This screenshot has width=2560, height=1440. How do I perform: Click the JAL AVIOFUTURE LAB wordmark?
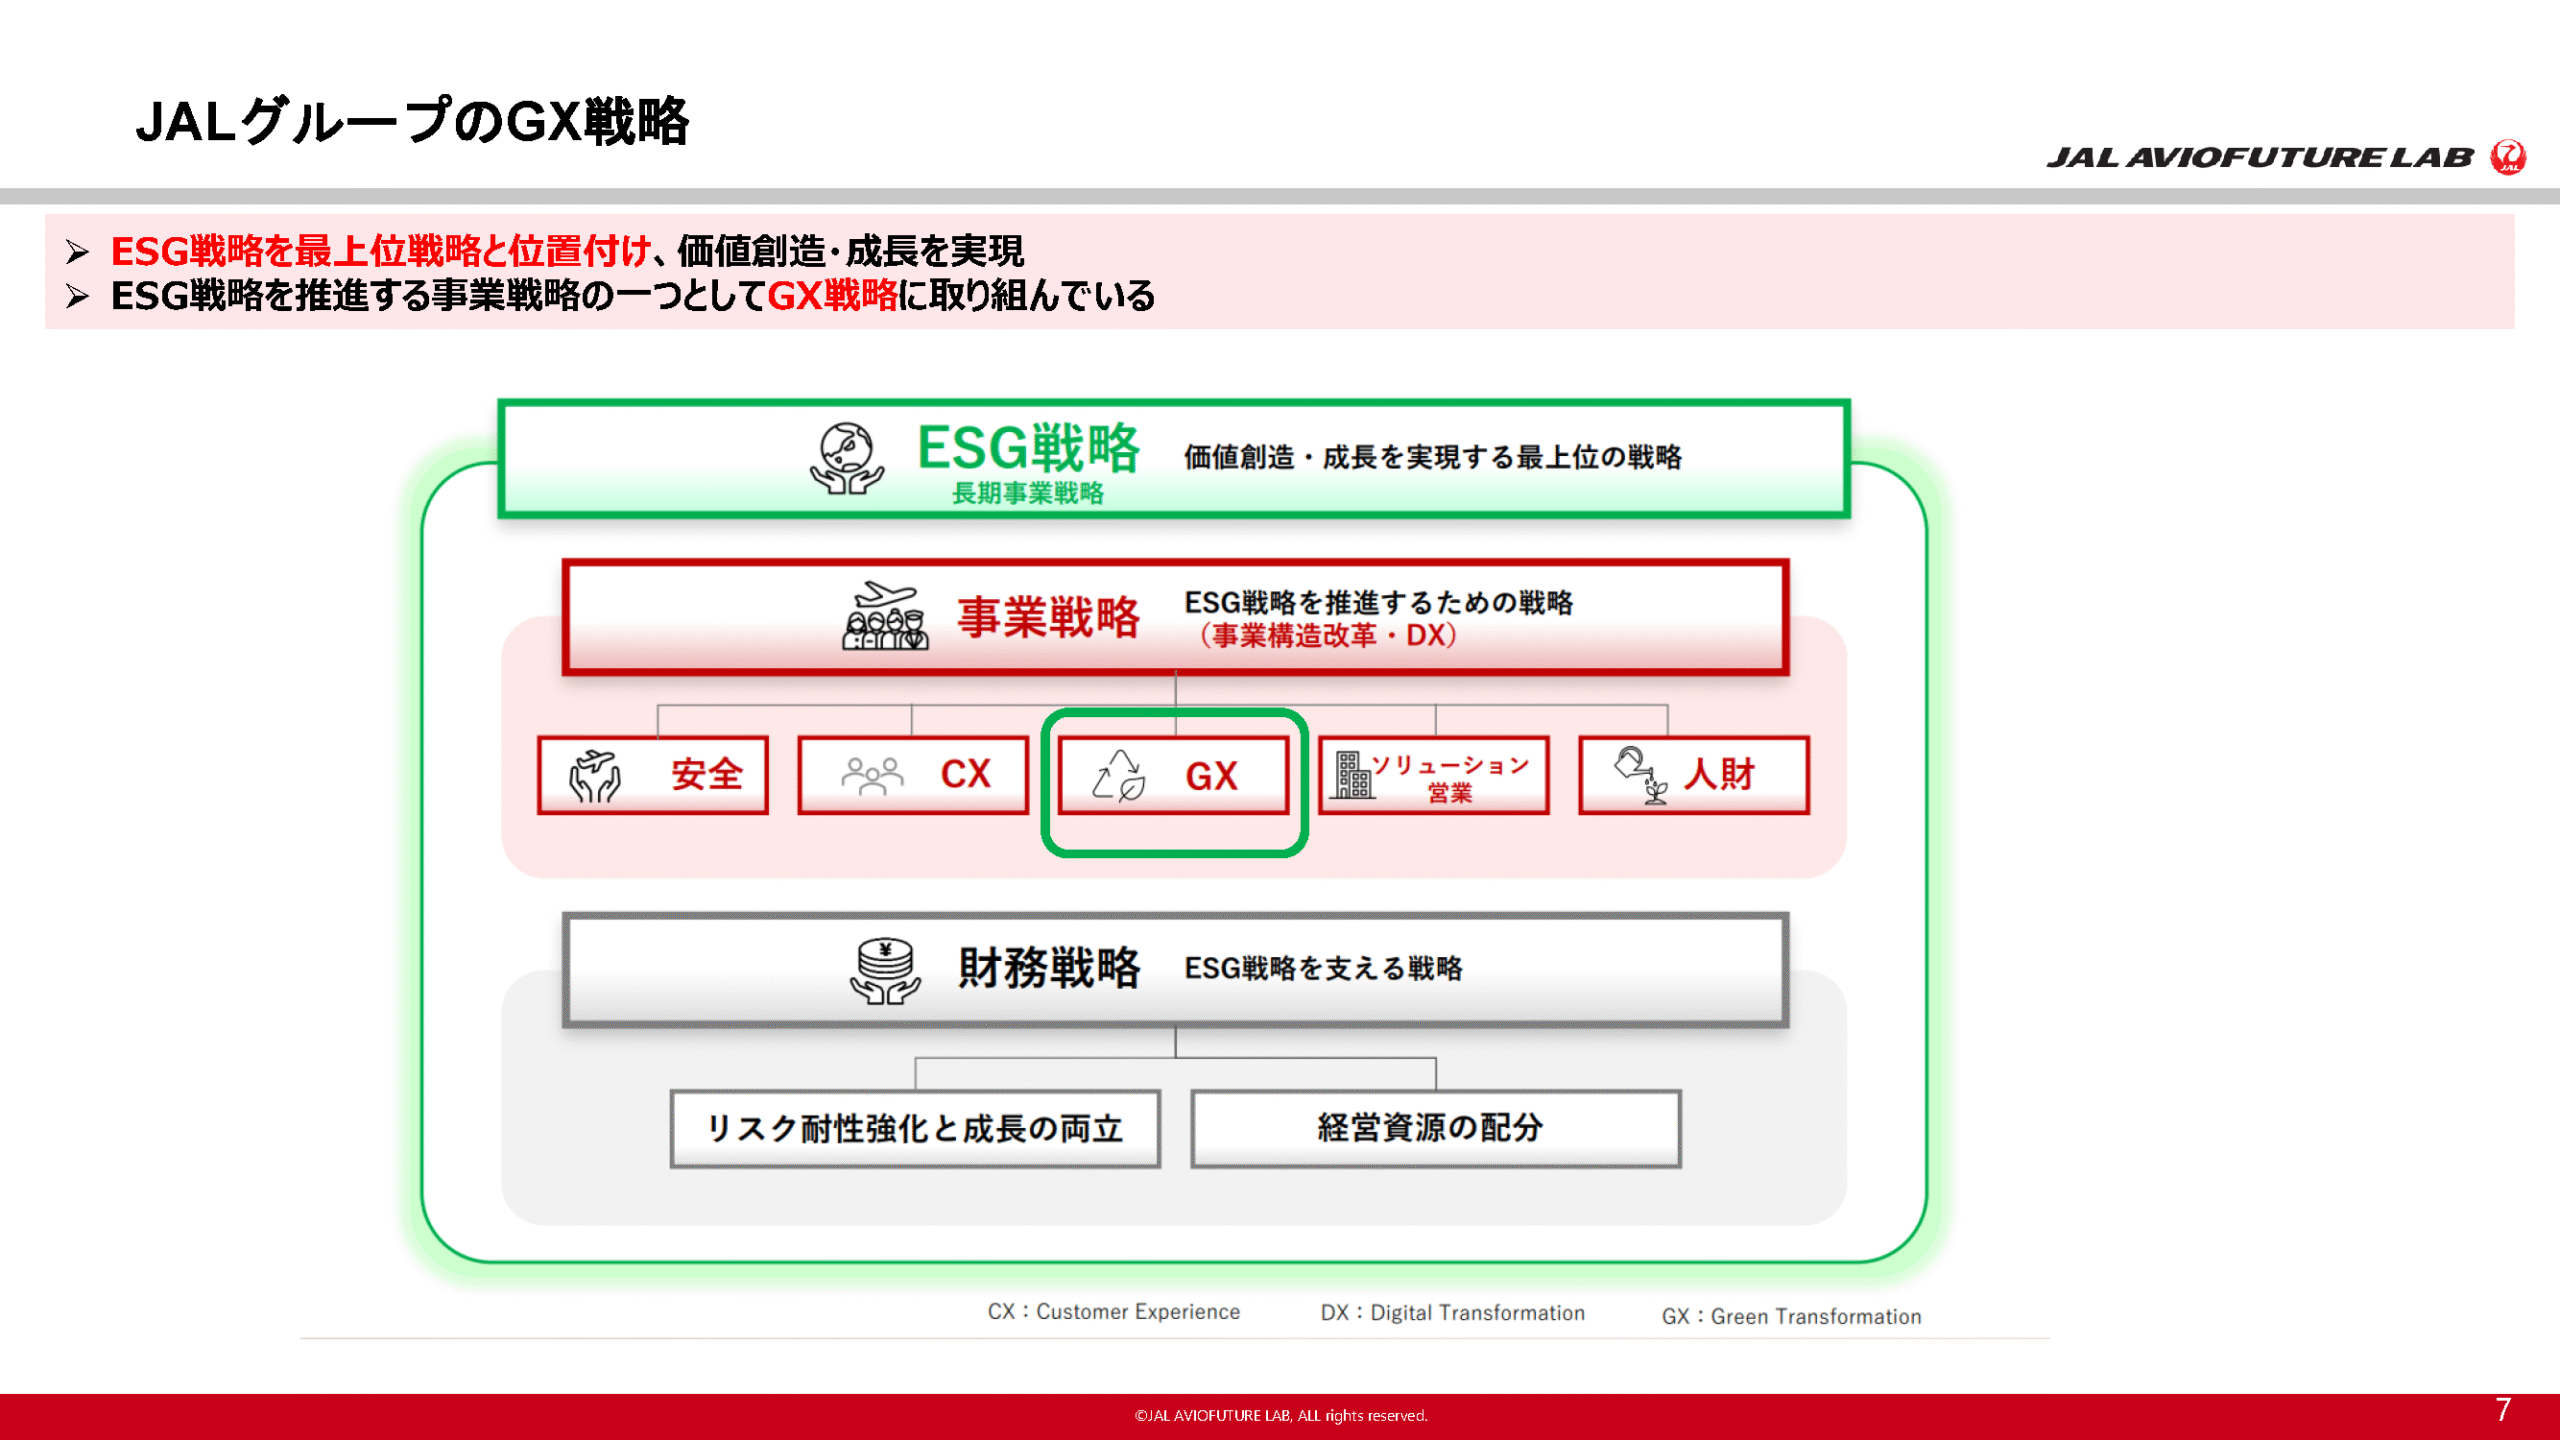(2260, 158)
